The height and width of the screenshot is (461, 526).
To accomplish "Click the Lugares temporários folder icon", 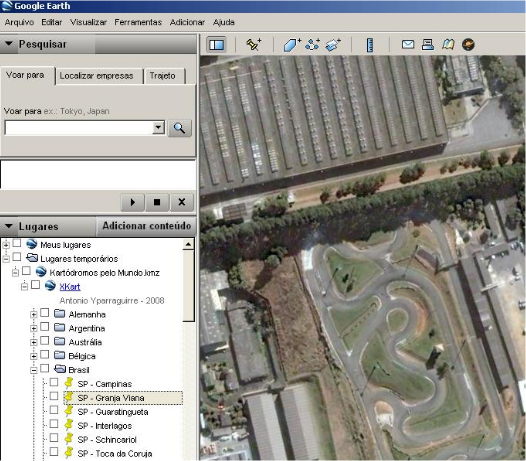I will tap(32, 258).
